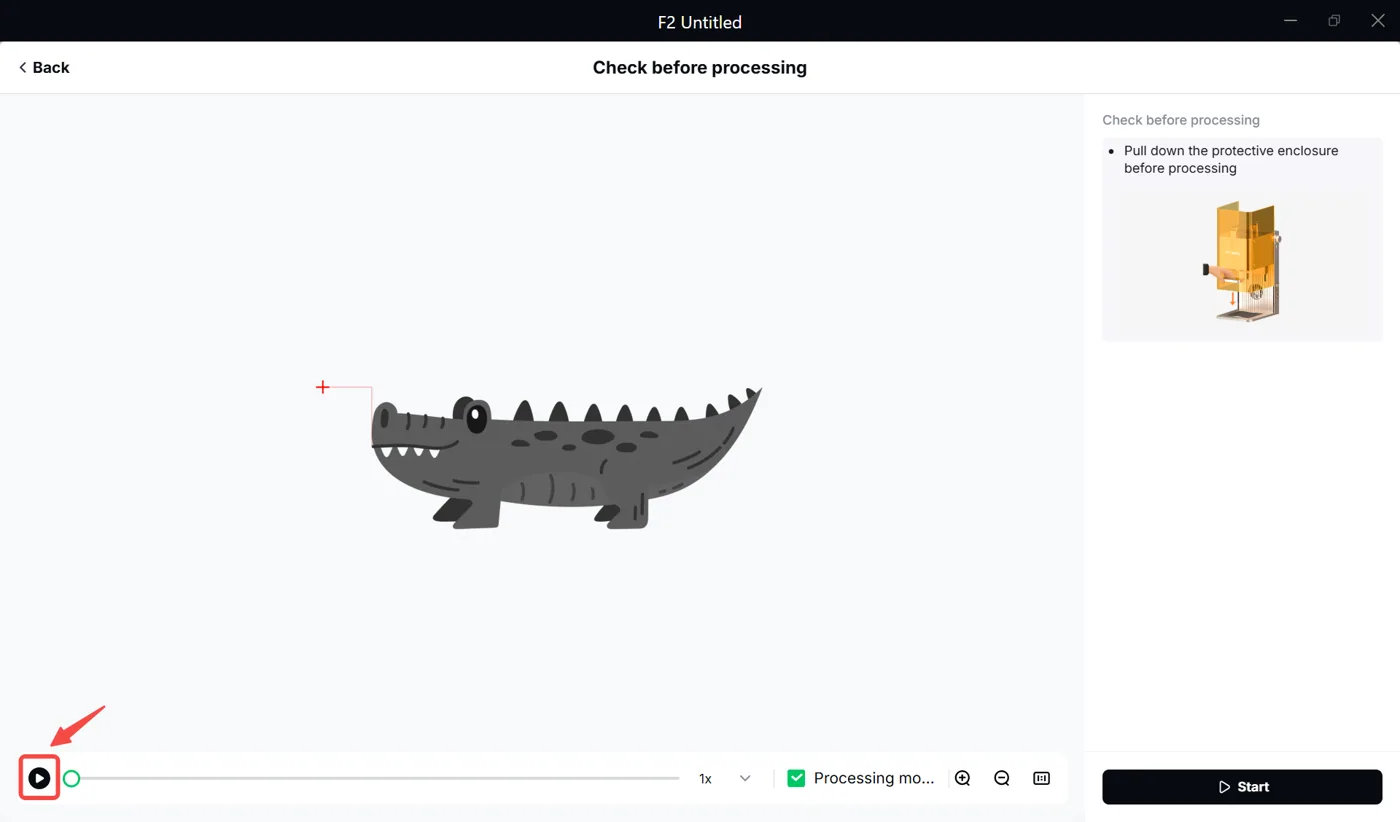Viewport: 1400px width, 822px height.
Task: Zoom out of the preview canvas
Action: tap(1002, 778)
